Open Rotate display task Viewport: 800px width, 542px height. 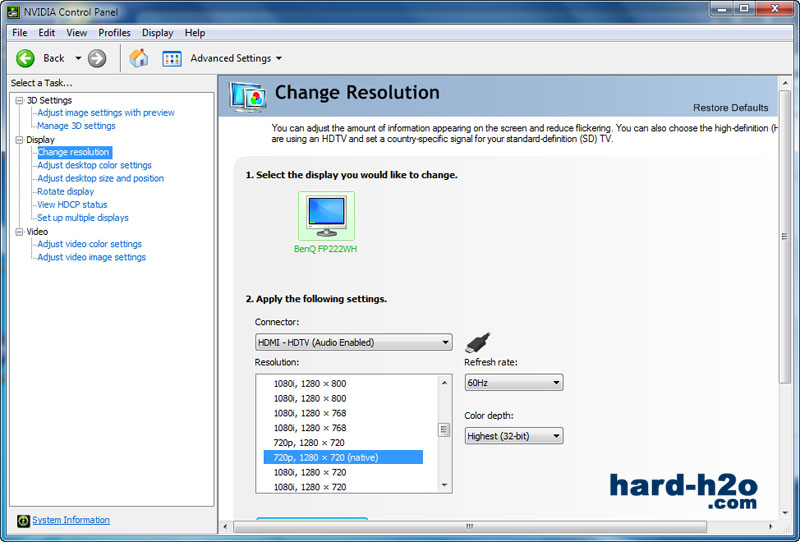tap(65, 191)
